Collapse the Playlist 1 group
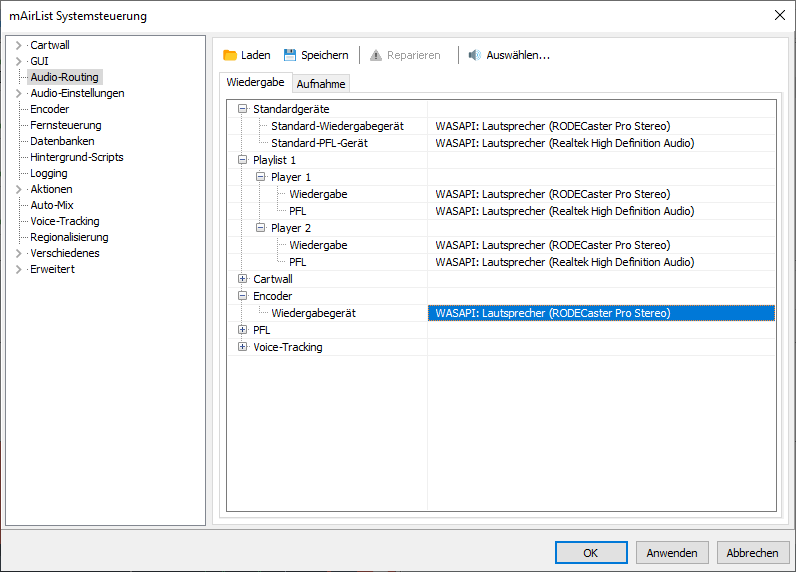The image size is (796, 572). point(243,160)
